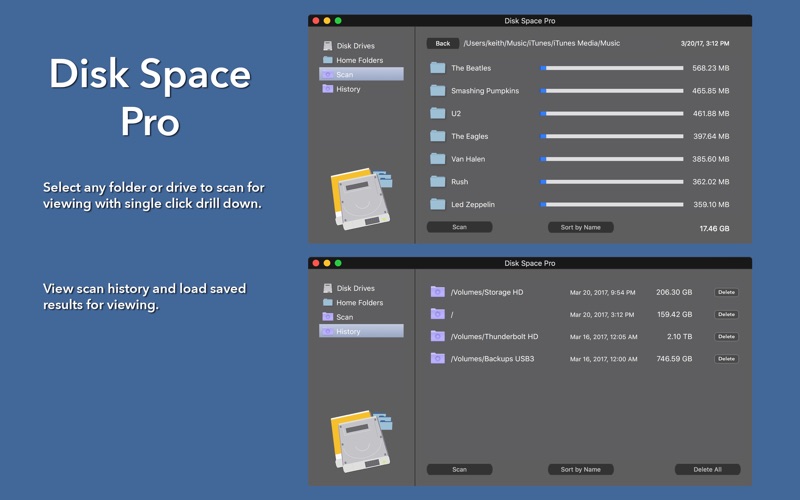Click the /Volumes/Thunderbolt HD path text
Screen dimensions: 800x500
point(494,337)
